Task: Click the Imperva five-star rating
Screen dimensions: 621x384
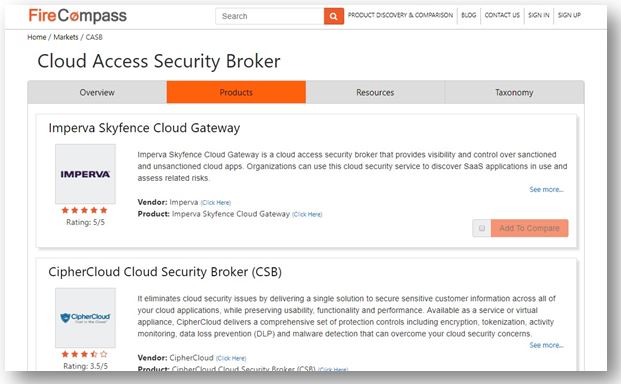Action: [x=84, y=210]
